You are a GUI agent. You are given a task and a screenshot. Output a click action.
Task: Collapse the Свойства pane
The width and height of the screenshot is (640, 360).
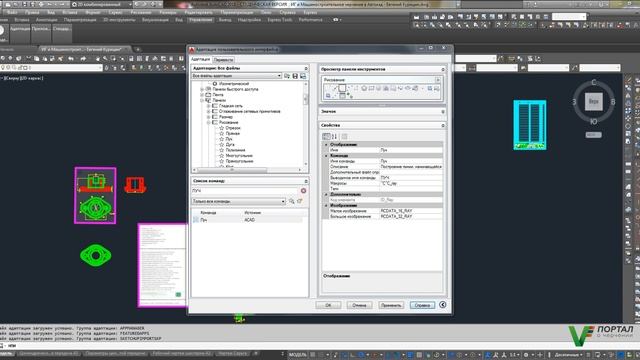click(x=443, y=125)
